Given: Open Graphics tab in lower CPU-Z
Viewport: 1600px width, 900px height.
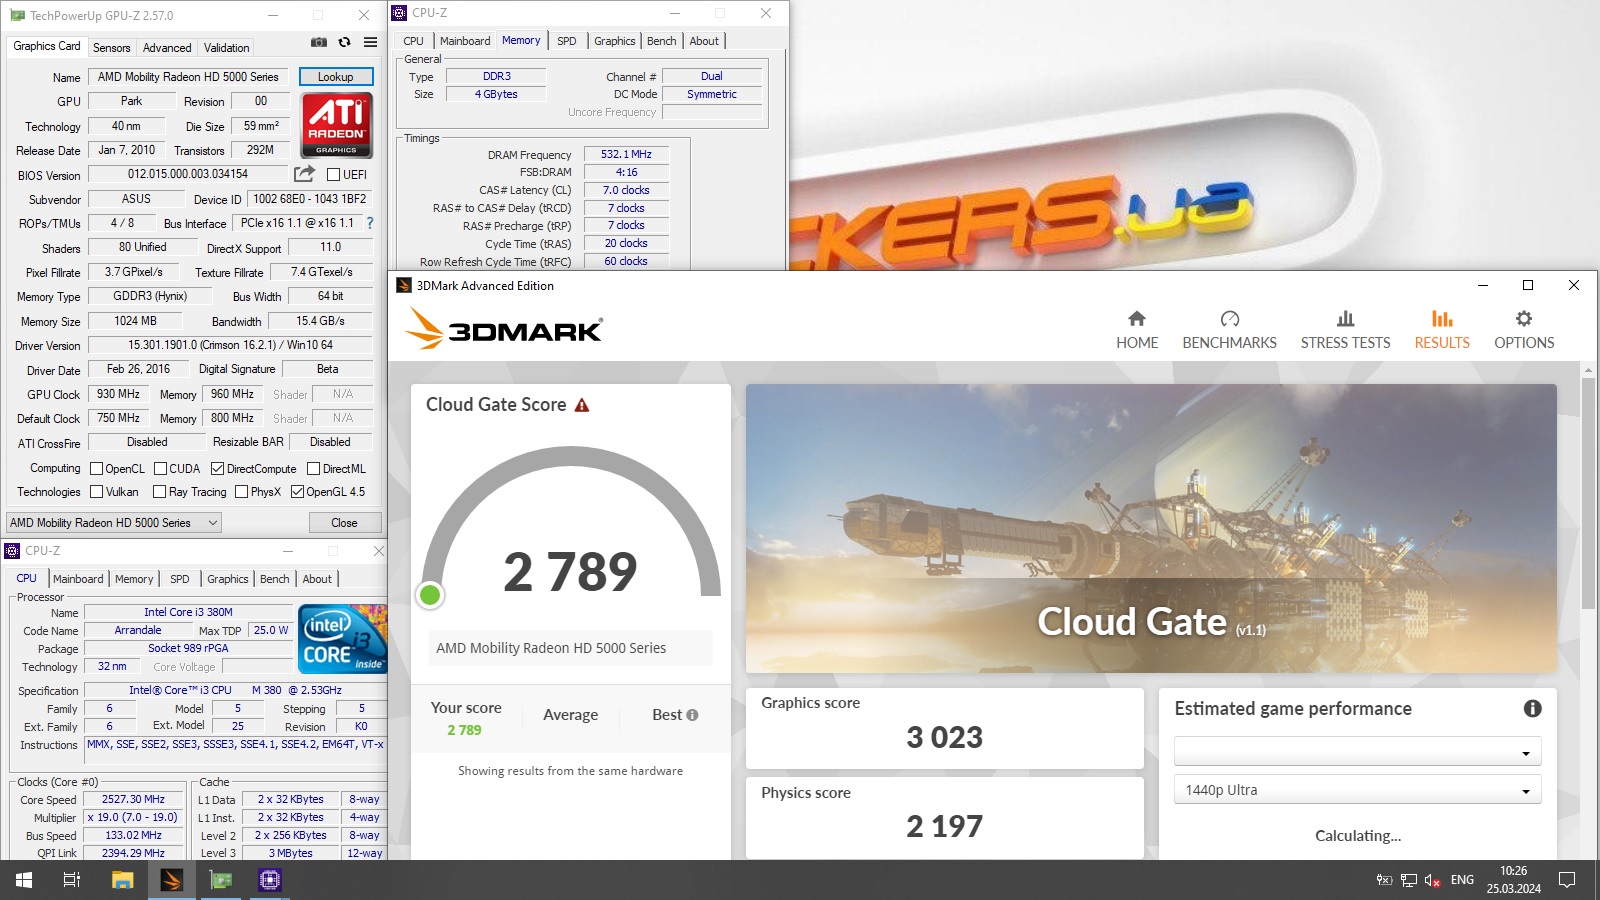Looking at the screenshot, I should pyautogui.click(x=228, y=579).
